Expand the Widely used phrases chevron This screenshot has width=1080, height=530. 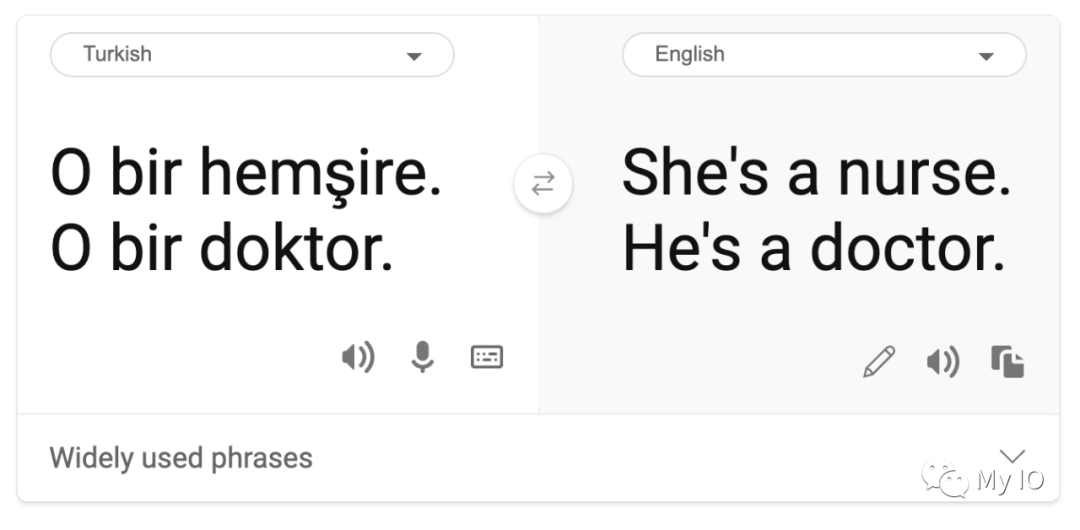click(1012, 455)
